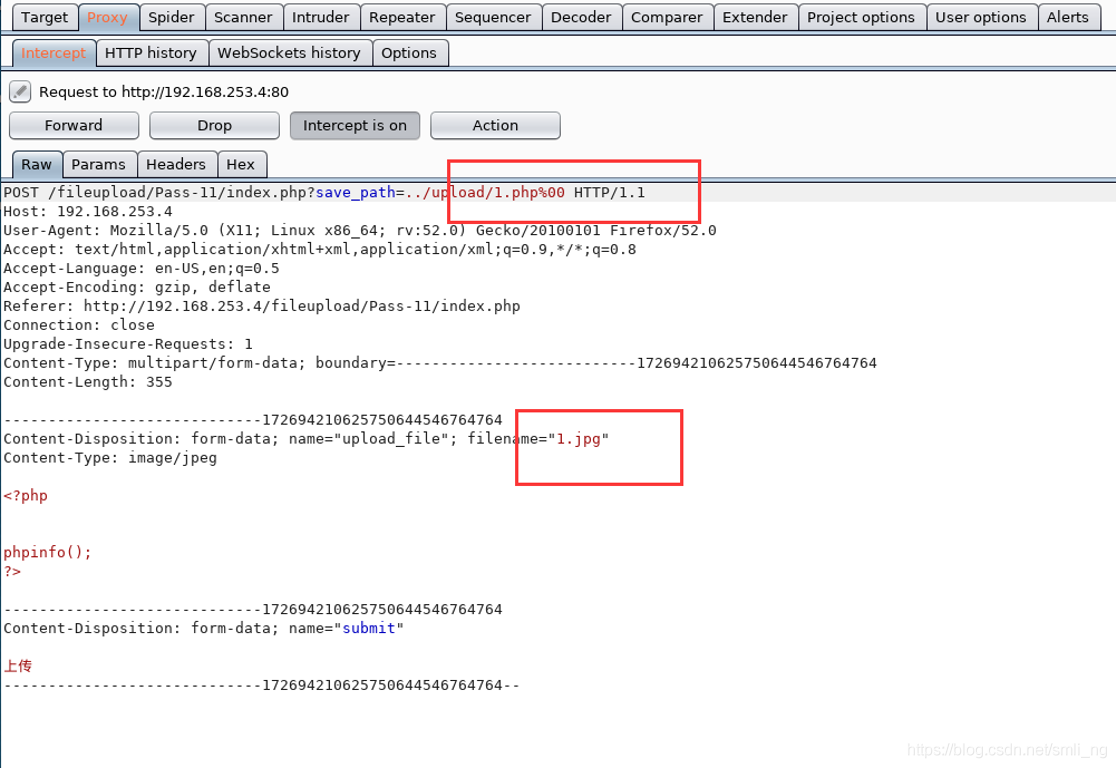Drop the intercepted request
This screenshot has height=768, width=1116.
214,125
